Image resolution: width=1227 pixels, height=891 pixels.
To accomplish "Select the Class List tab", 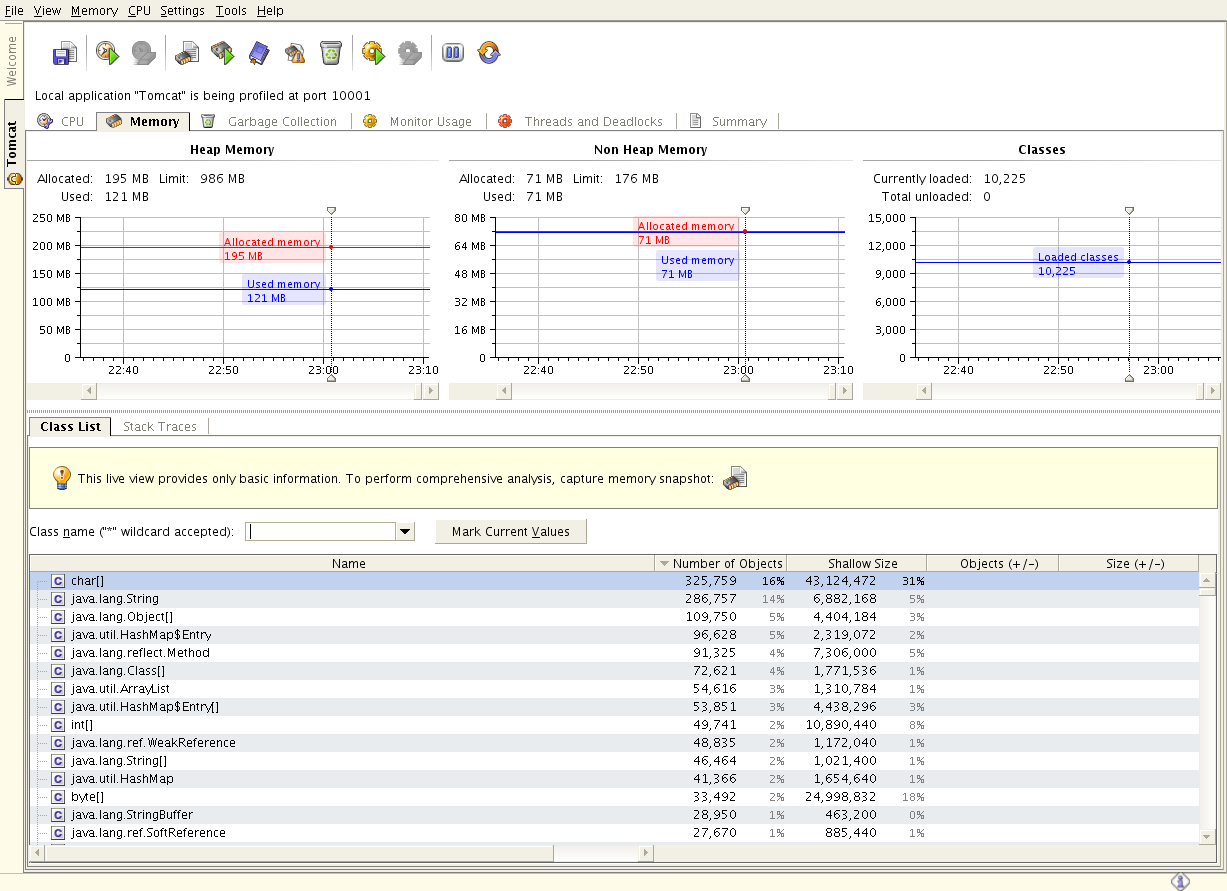I will pos(70,426).
